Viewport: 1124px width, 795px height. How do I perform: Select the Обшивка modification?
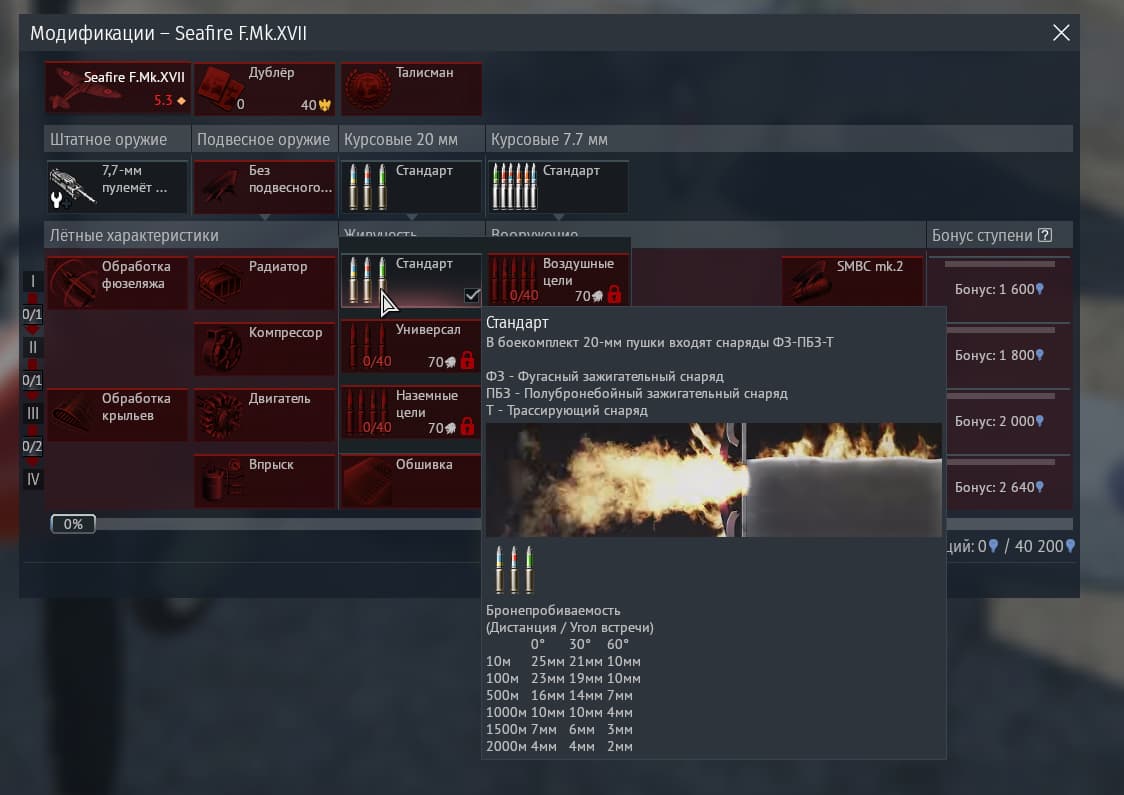tap(411, 480)
